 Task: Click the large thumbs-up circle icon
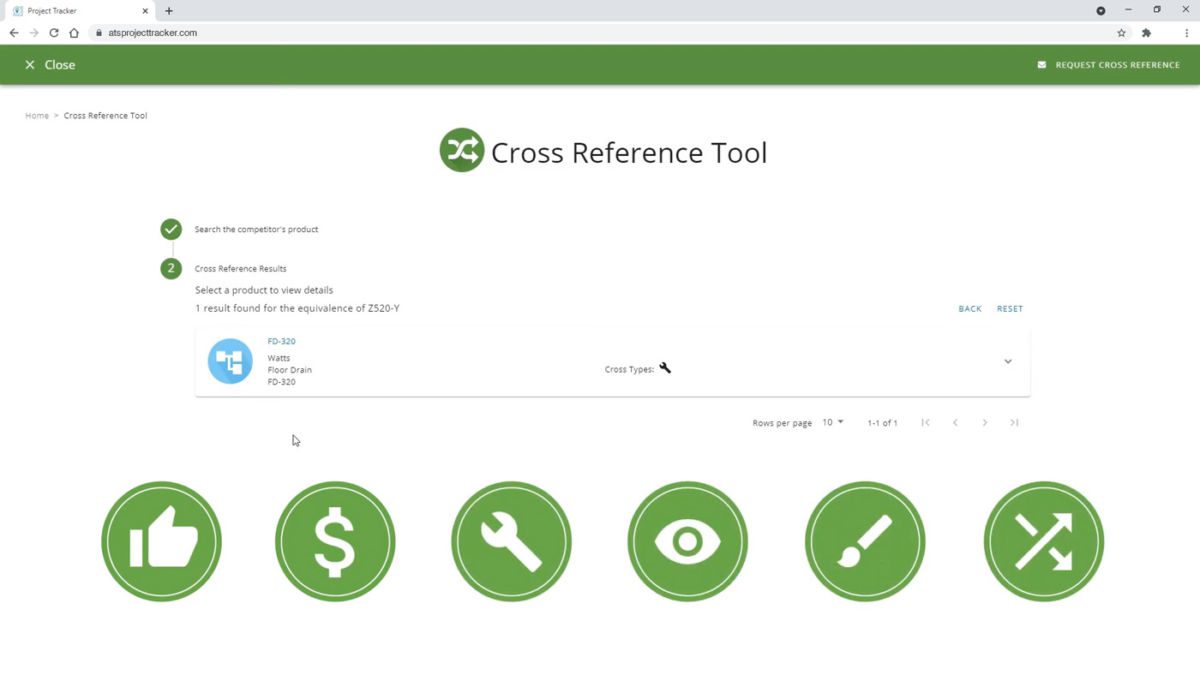point(161,542)
